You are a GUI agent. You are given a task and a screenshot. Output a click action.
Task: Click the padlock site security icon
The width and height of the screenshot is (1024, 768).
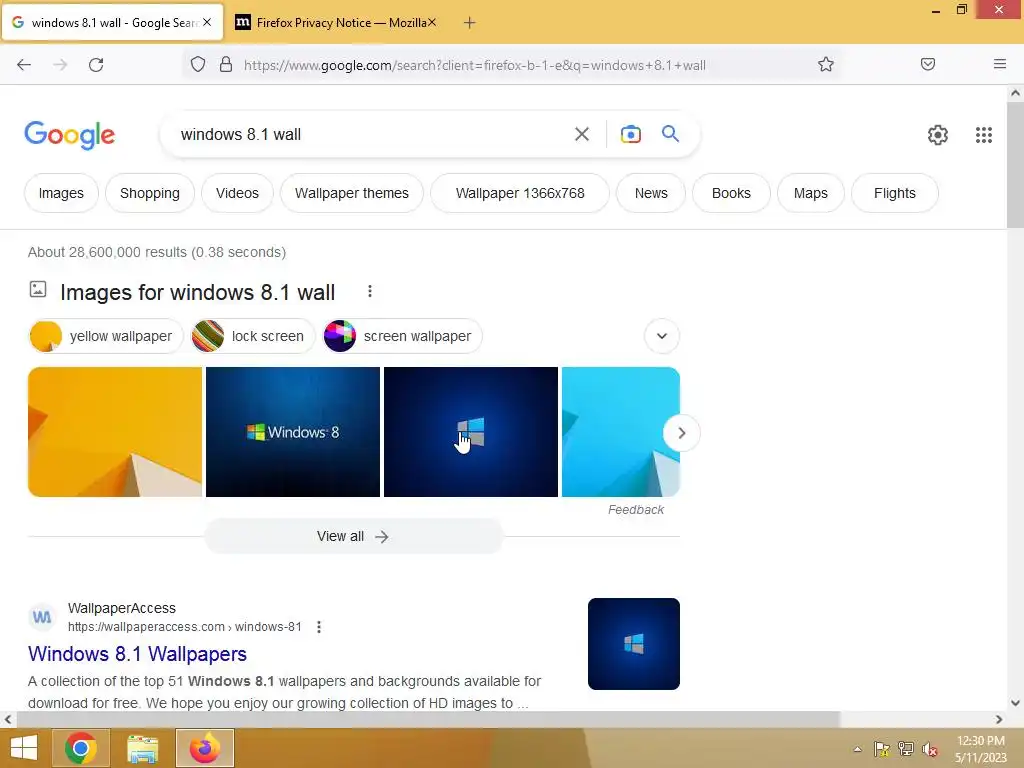226,65
